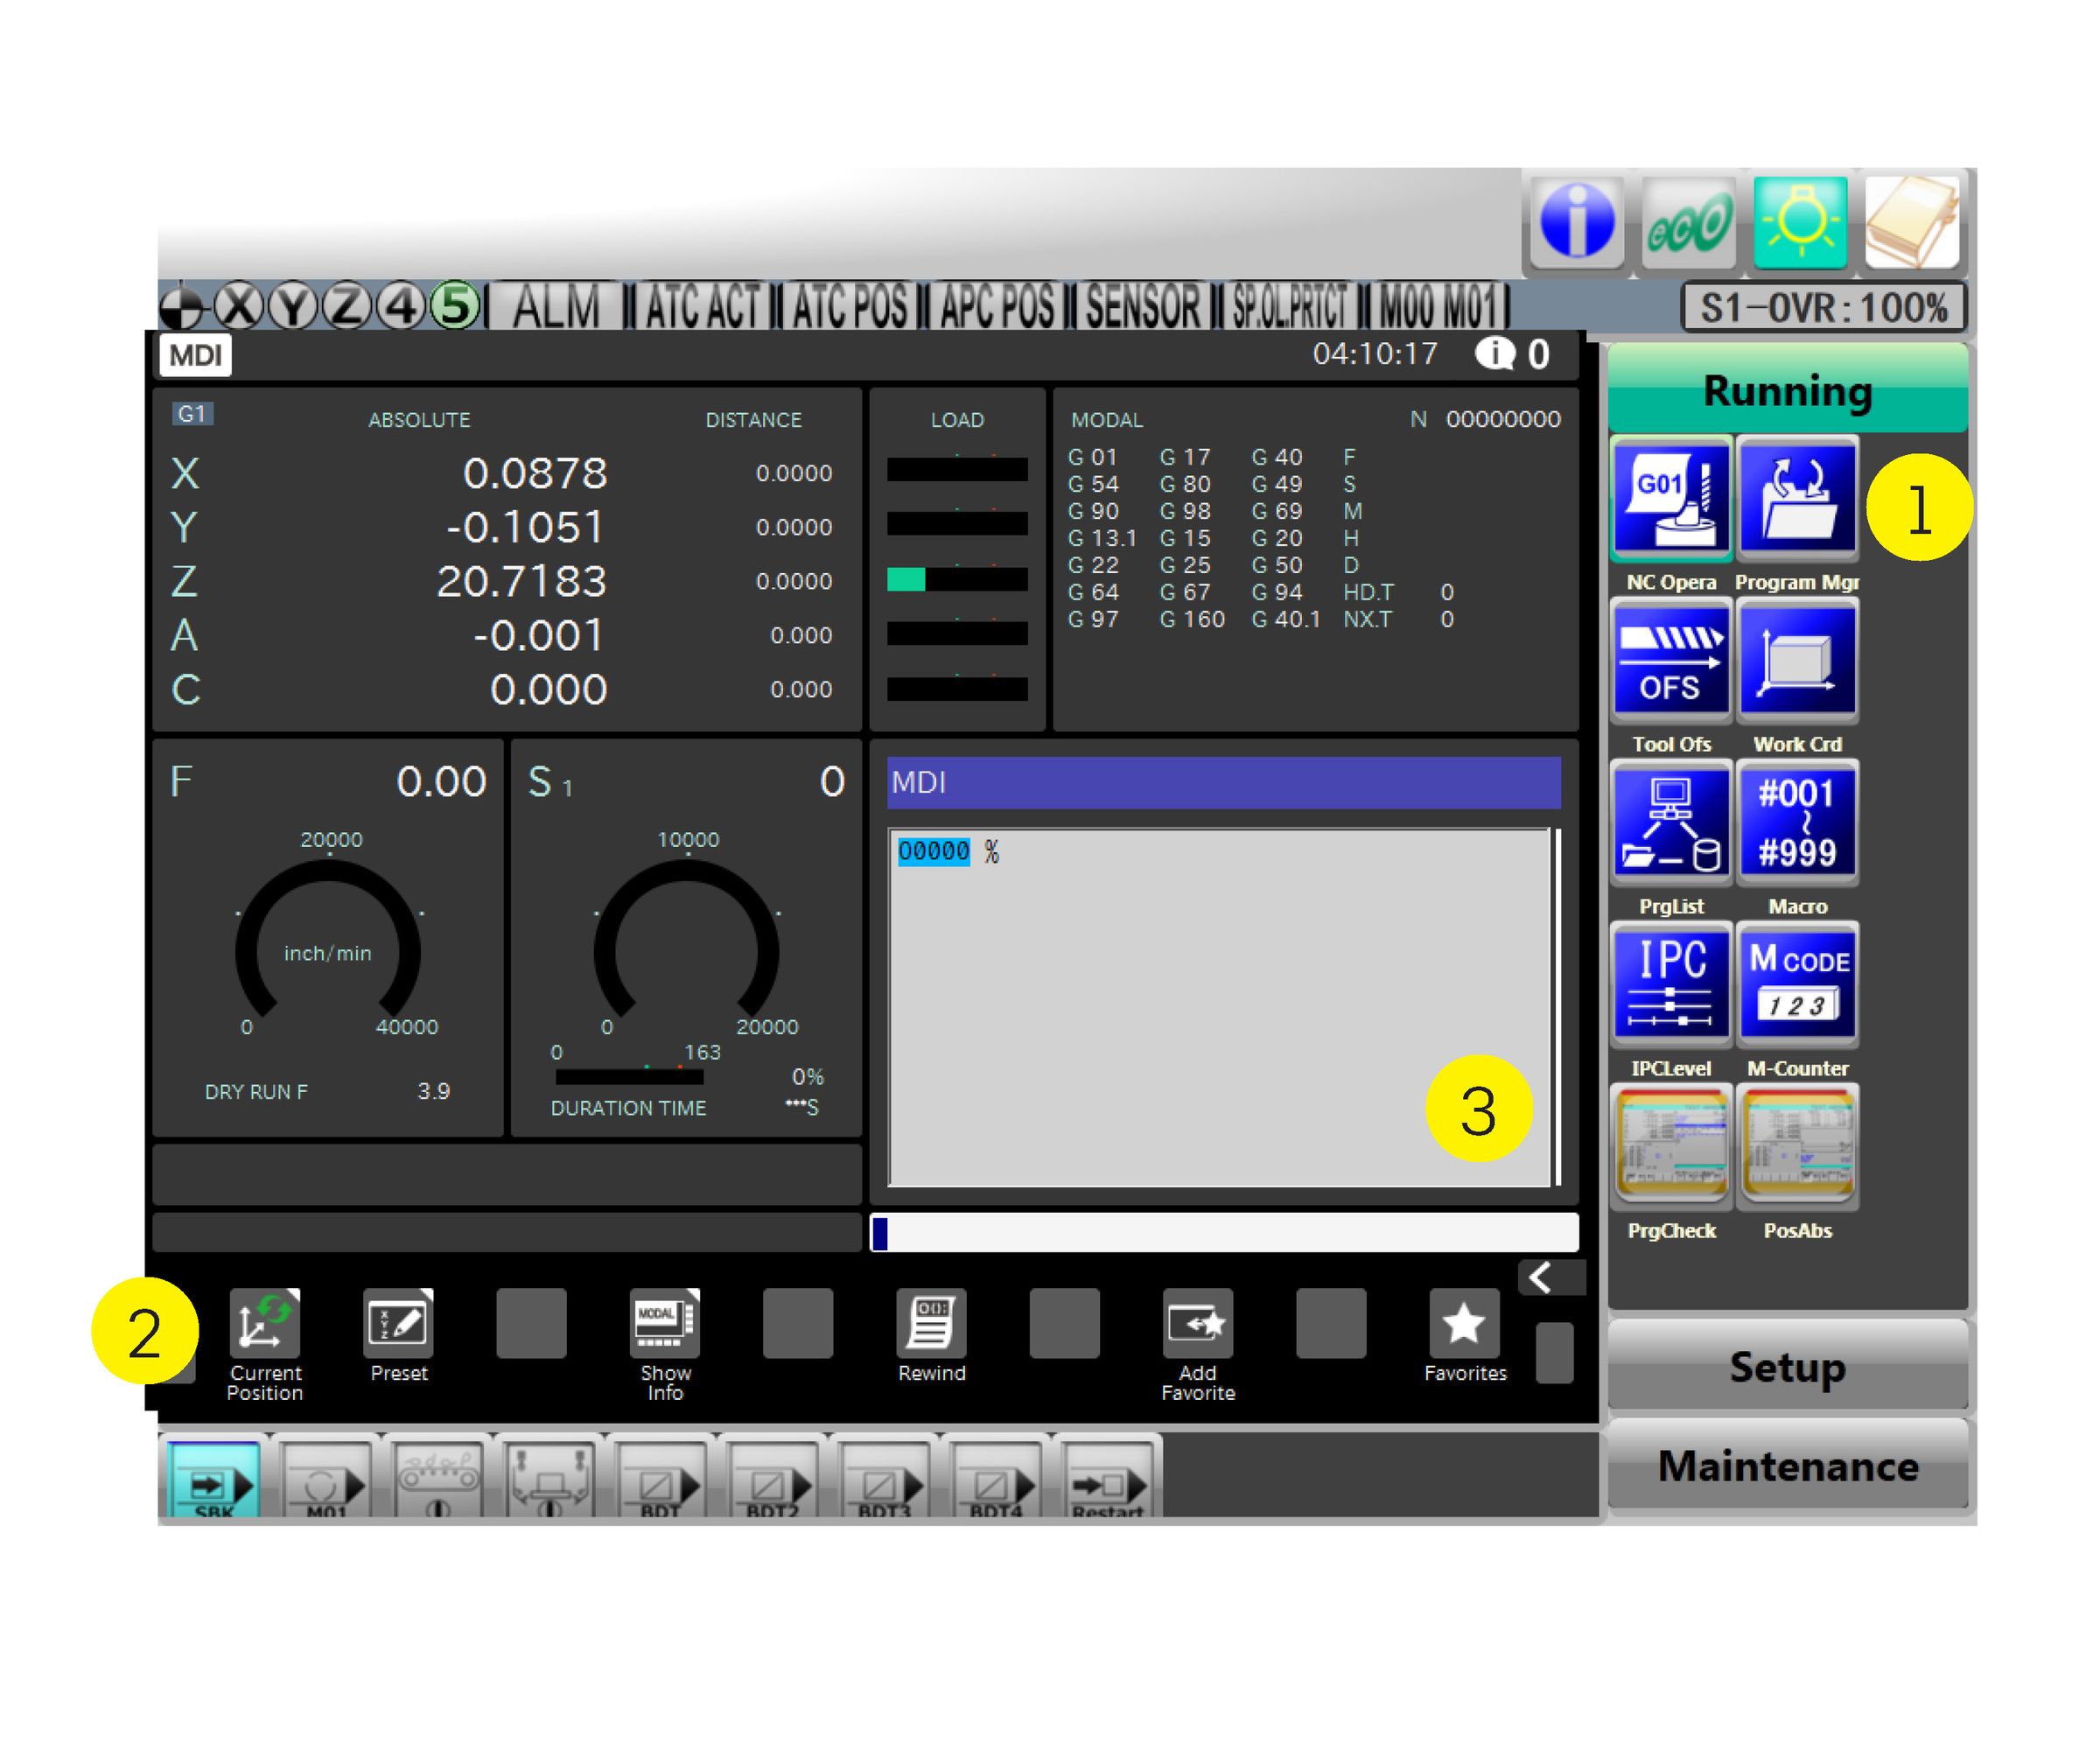Screen dimensions: 2100x1750
Task: Open Program Mgr folder icon
Action: 1797,497
